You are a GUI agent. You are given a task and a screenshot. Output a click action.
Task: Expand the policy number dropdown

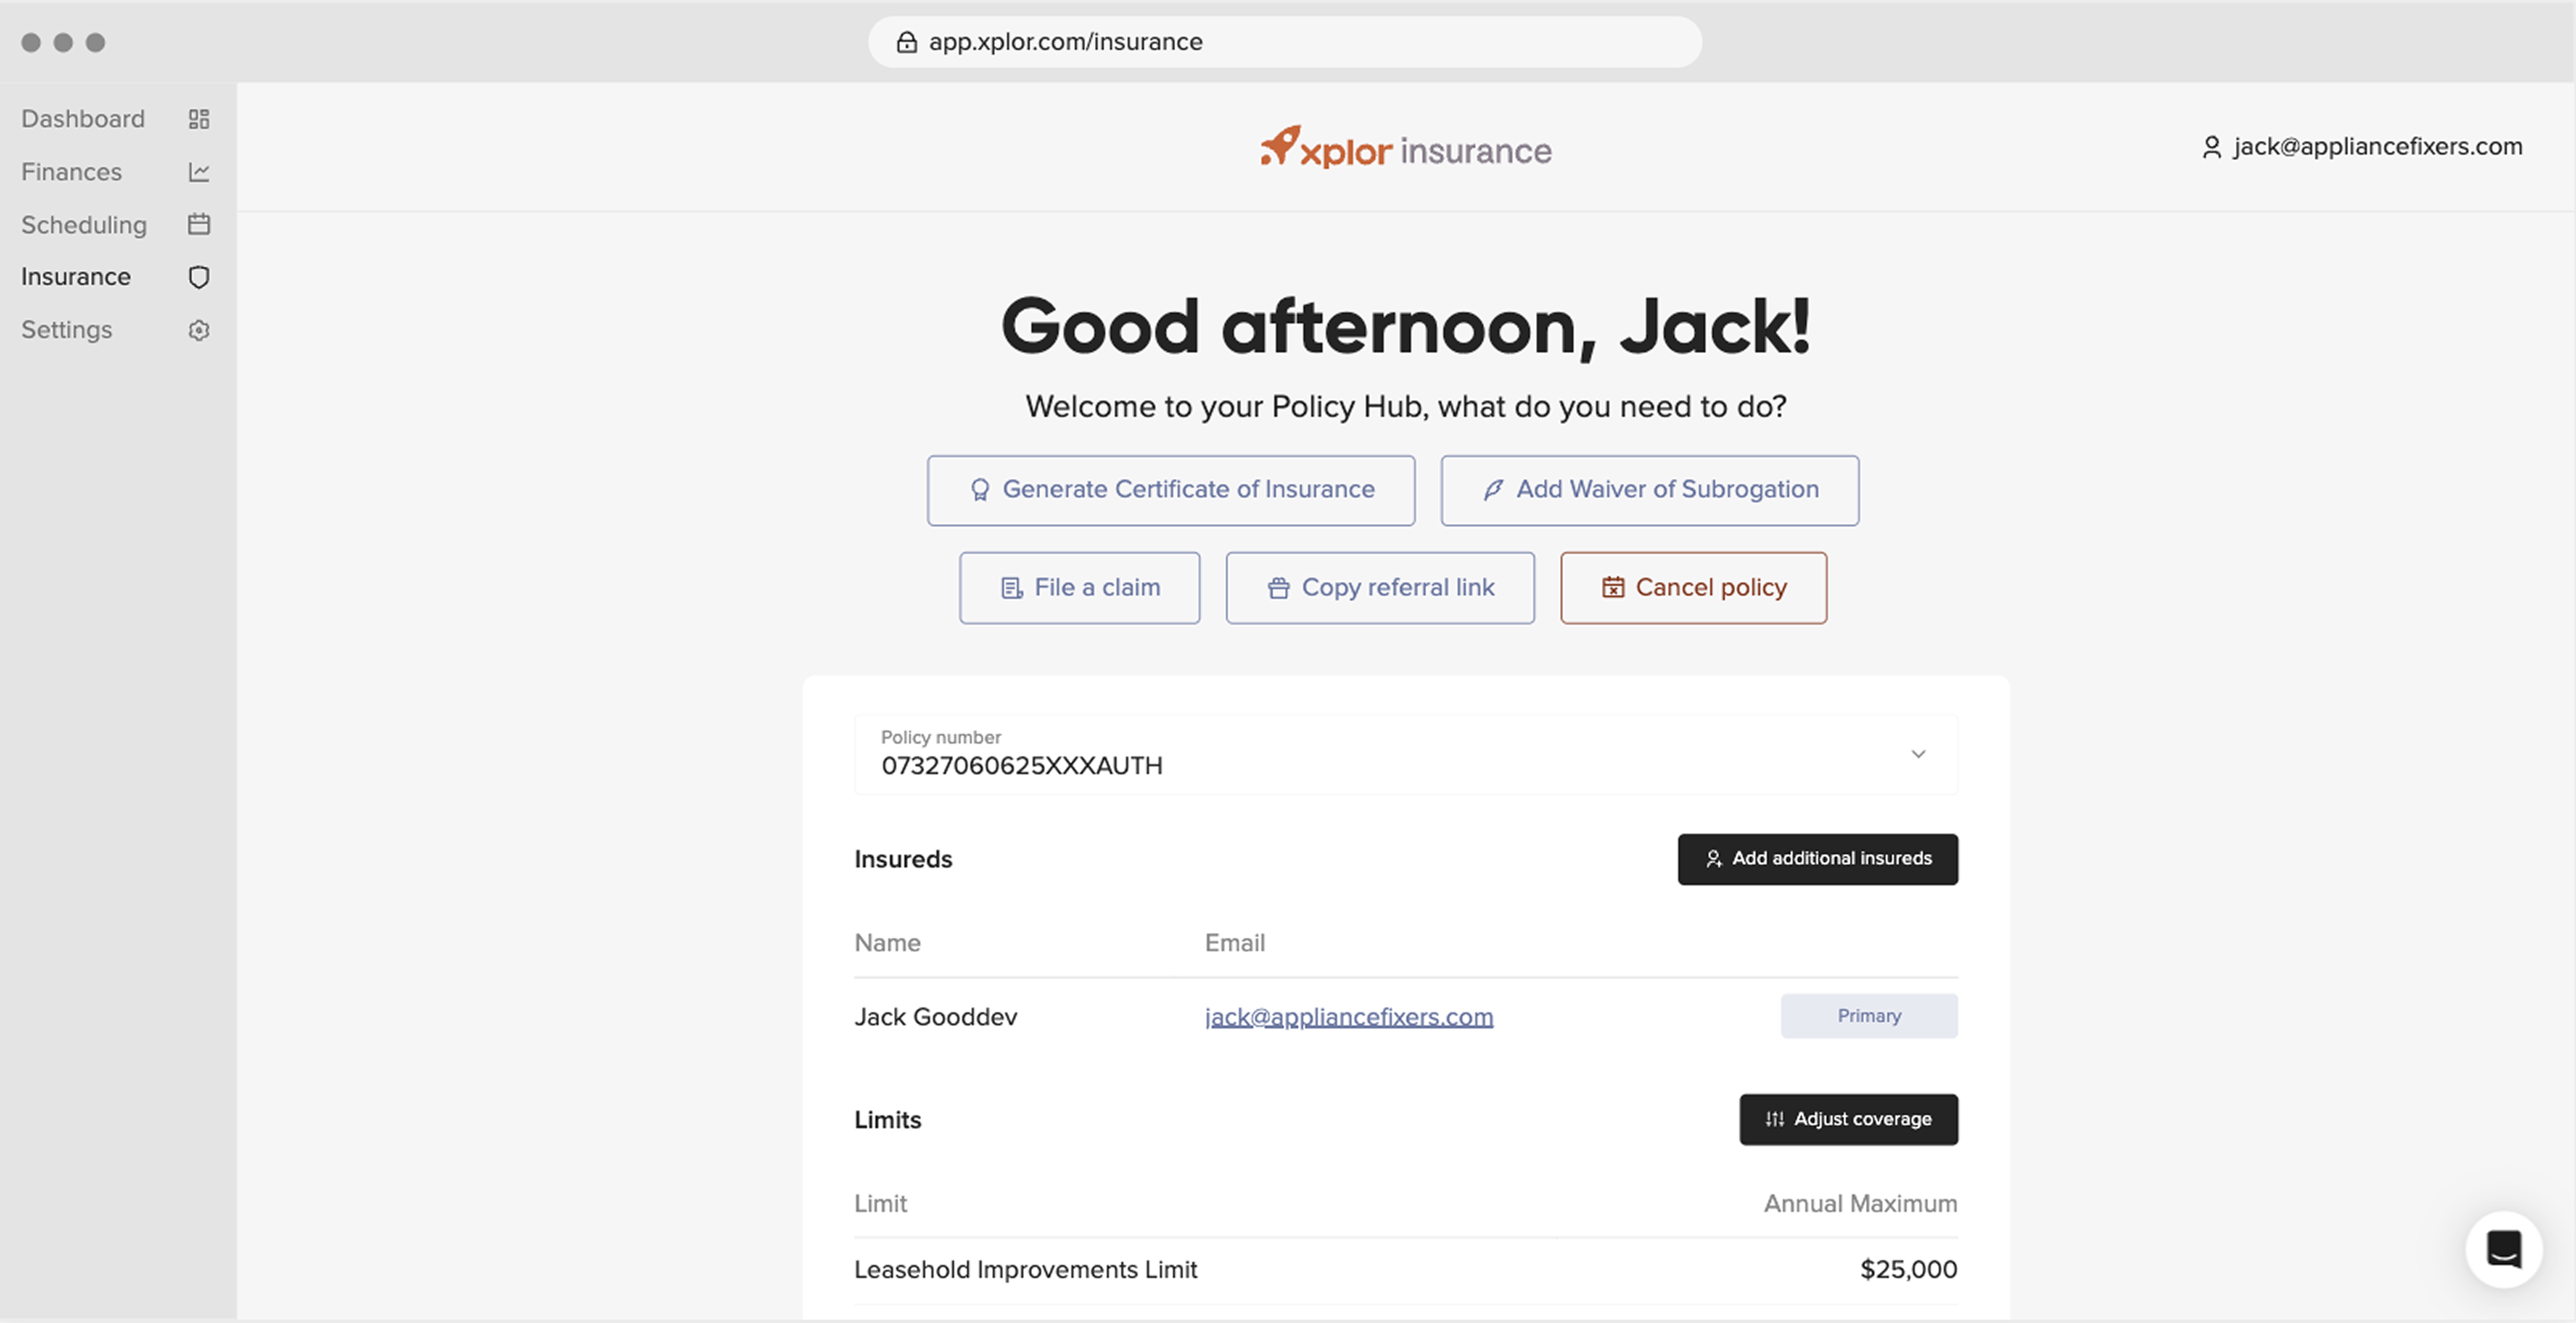pos(1919,754)
